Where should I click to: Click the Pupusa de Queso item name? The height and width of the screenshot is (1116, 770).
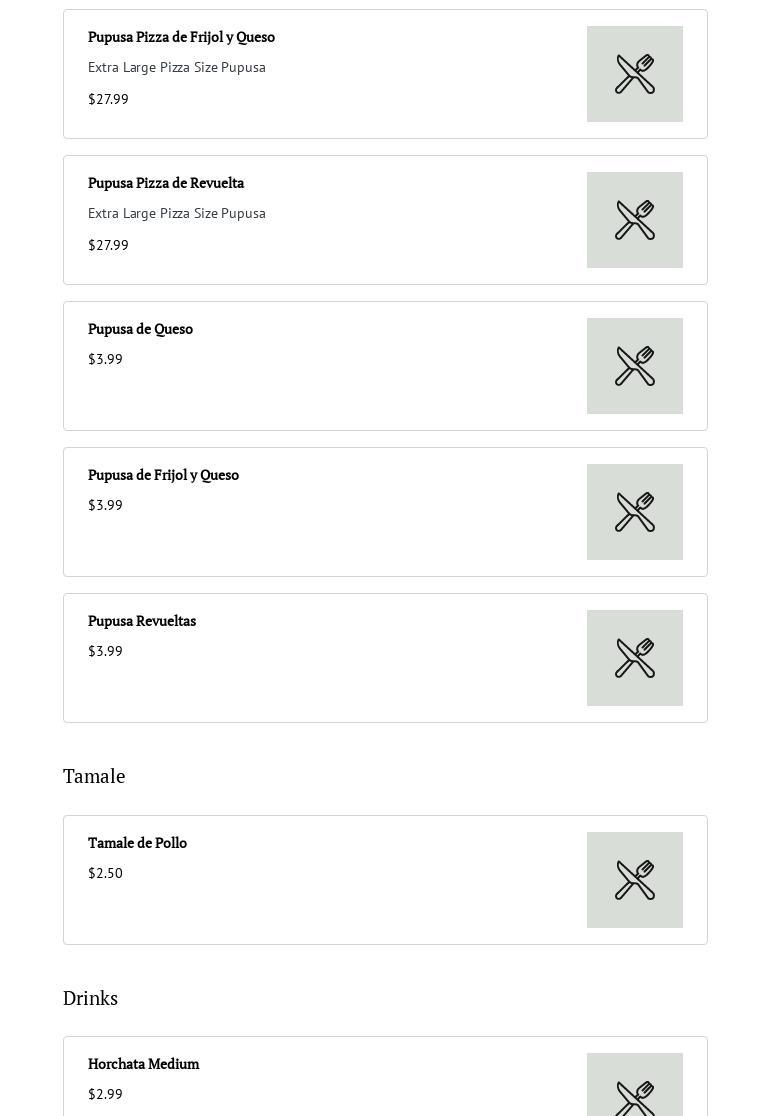tap(140, 329)
